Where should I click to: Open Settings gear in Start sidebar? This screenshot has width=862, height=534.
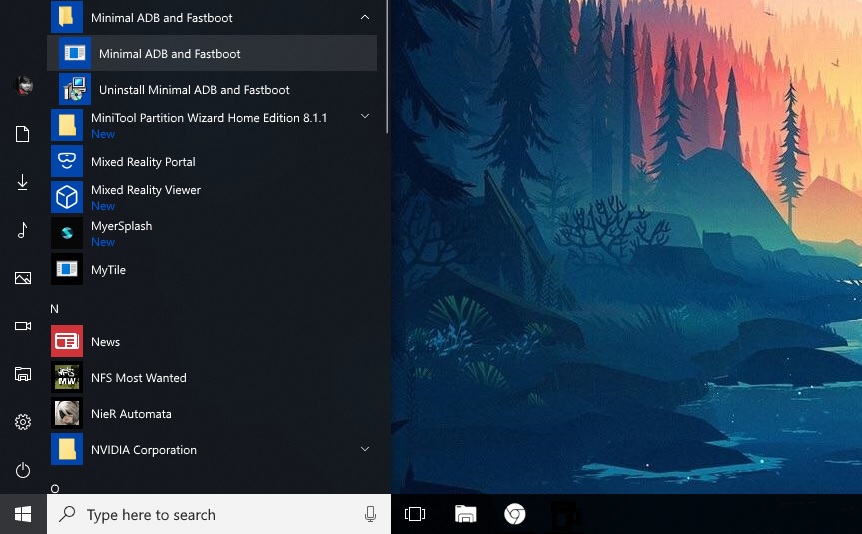23,422
